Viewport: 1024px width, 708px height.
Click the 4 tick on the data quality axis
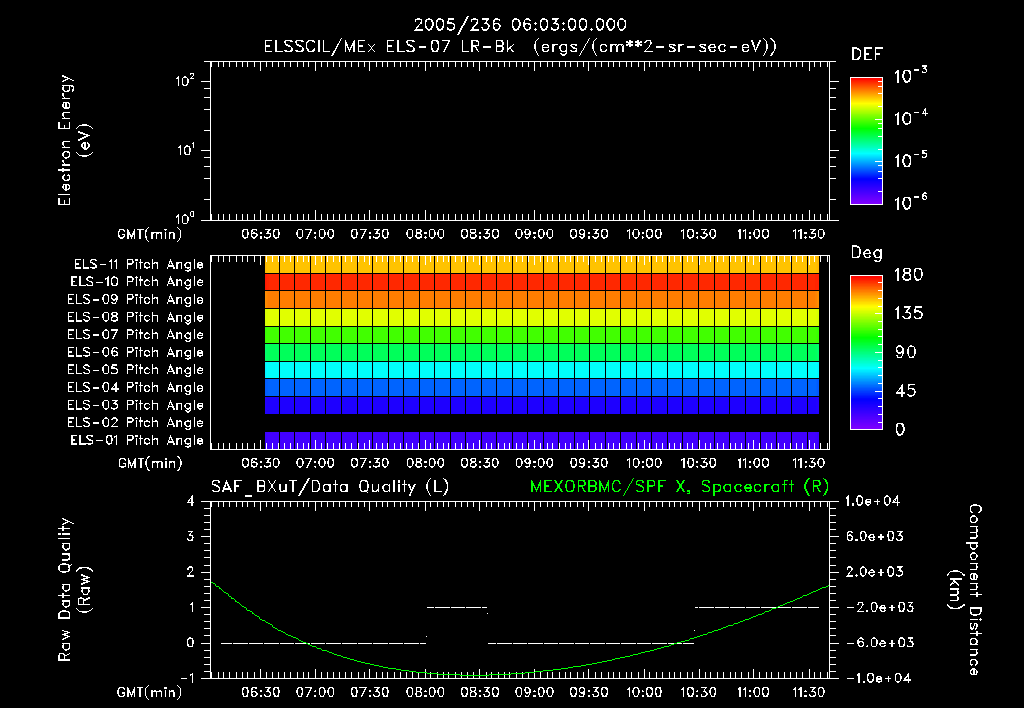(x=191, y=501)
